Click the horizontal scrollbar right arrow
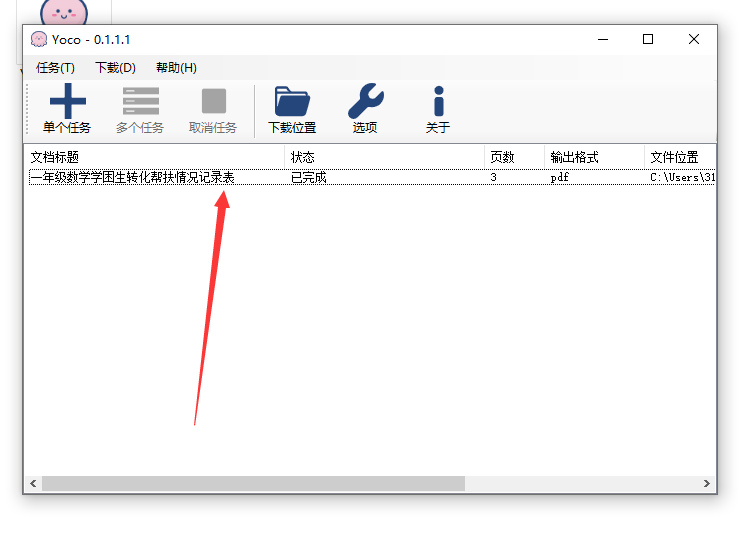The image size is (743, 538). (708, 483)
